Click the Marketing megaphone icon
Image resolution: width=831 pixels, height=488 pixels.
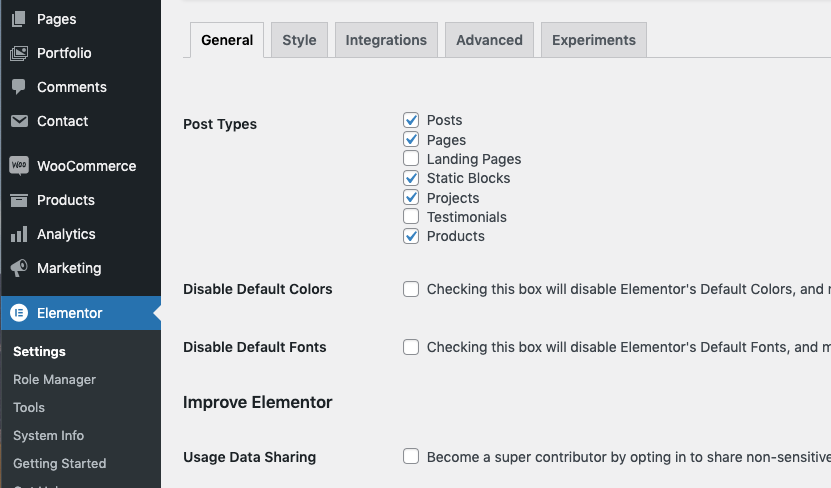[x=19, y=268]
